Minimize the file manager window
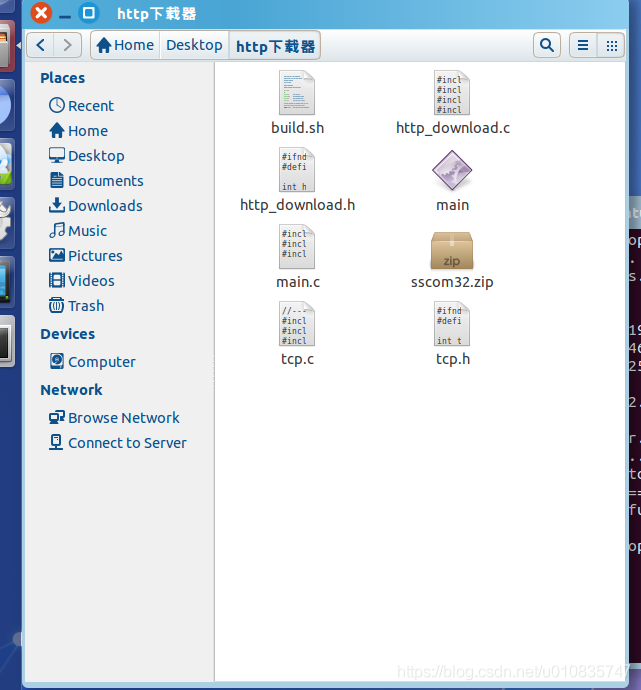 pyautogui.click(x=65, y=17)
